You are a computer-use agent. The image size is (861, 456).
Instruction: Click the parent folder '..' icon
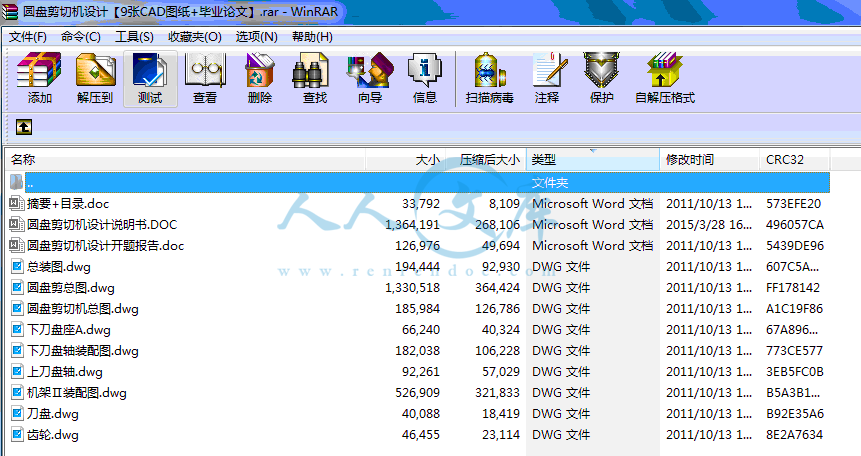pos(16,182)
